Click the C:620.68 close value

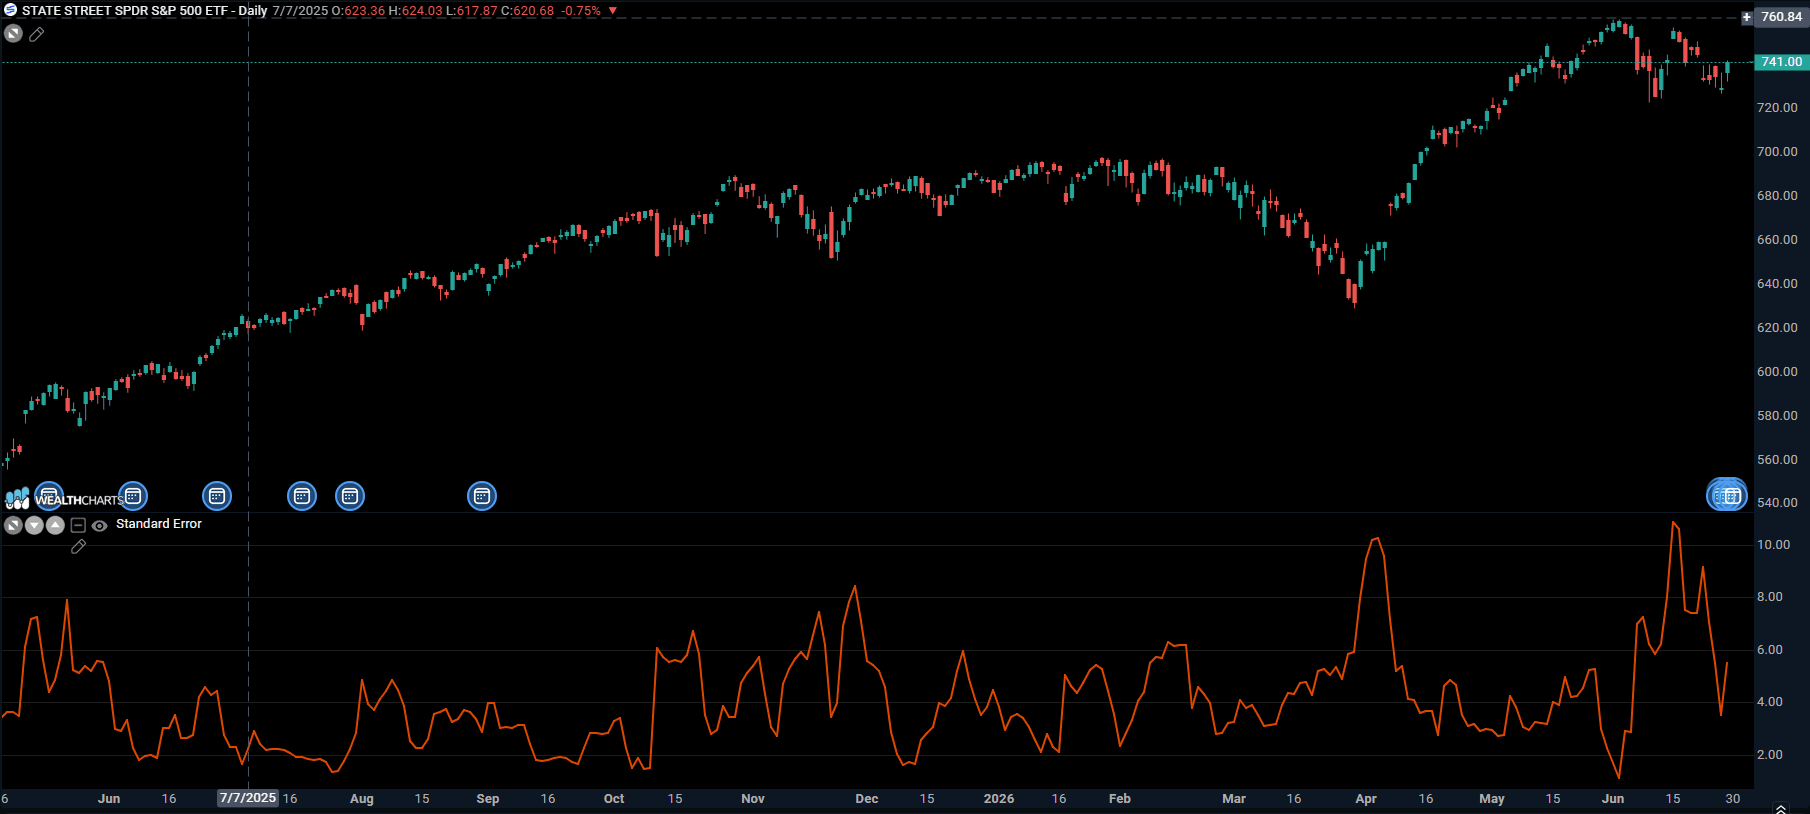(x=528, y=11)
